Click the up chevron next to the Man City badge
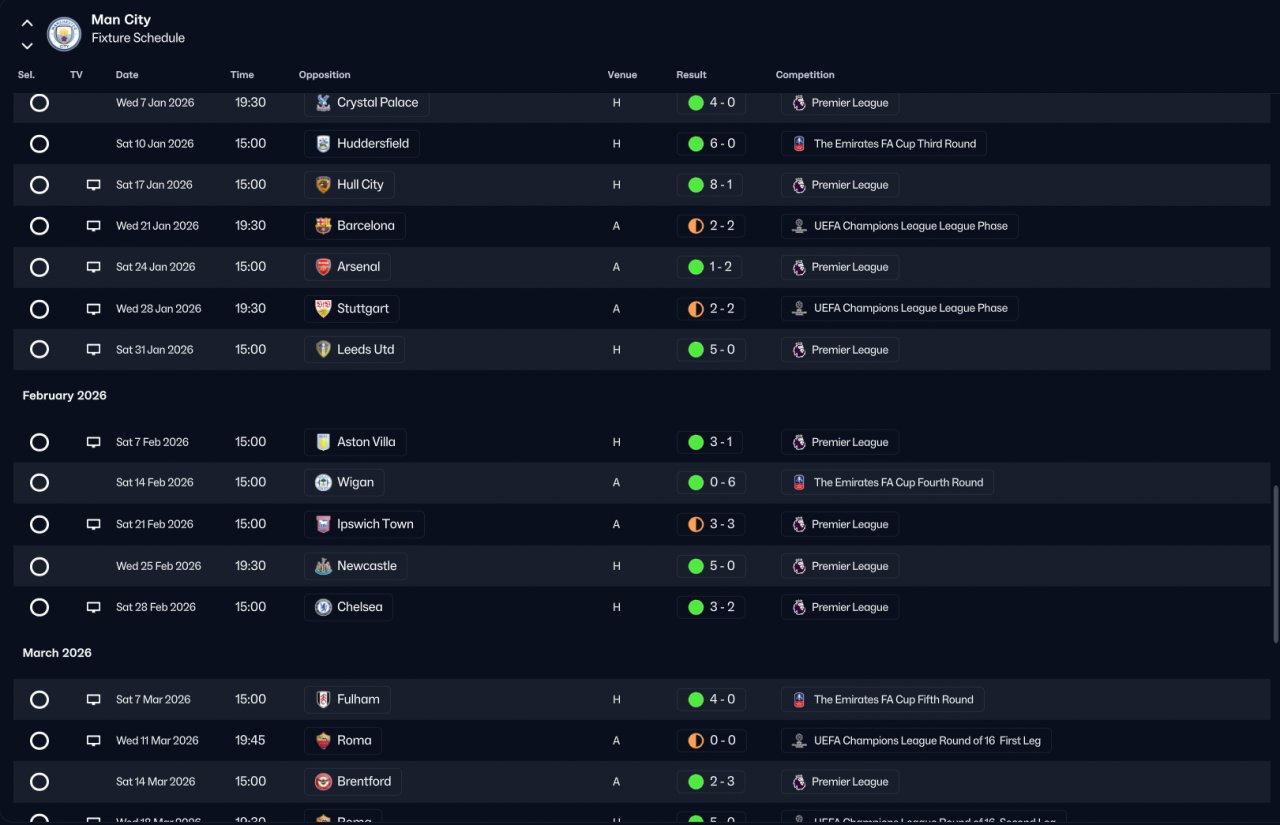 pyautogui.click(x=27, y=23)
